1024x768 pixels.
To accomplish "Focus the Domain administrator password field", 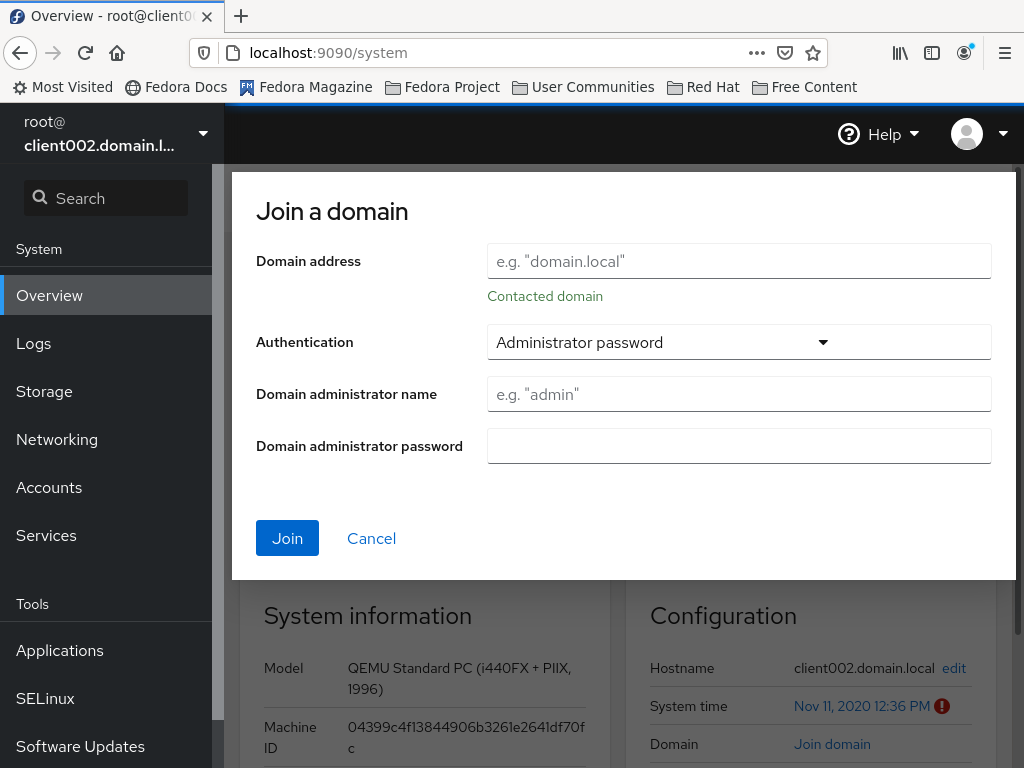I will [x=739, y=446].
